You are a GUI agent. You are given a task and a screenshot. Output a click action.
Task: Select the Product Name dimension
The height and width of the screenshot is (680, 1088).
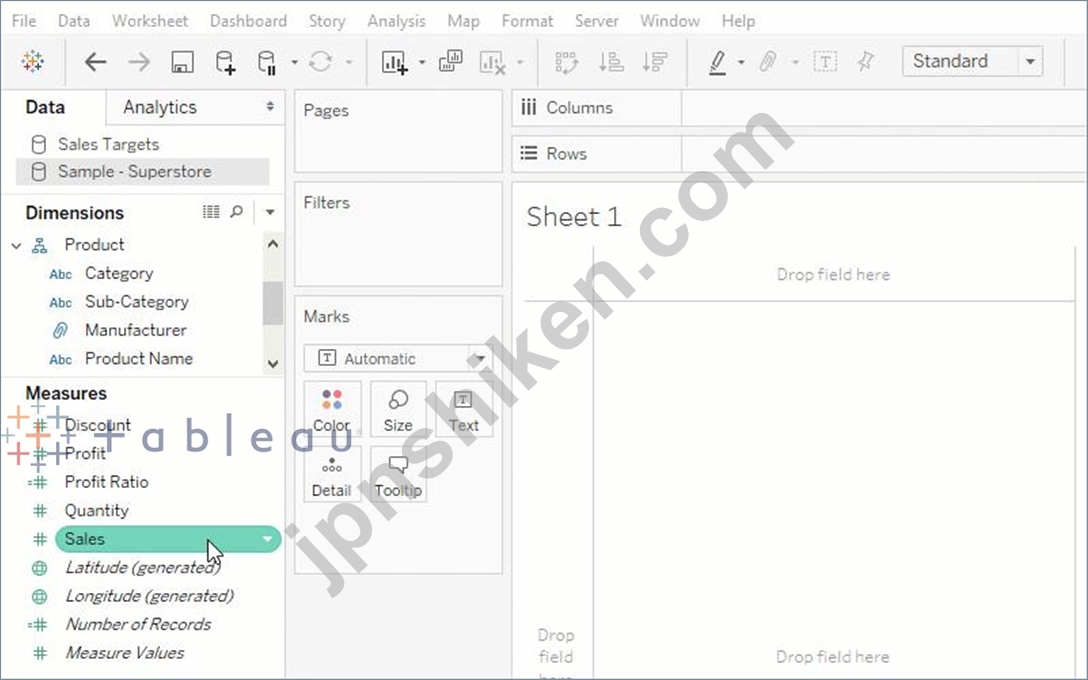[139, 359]
